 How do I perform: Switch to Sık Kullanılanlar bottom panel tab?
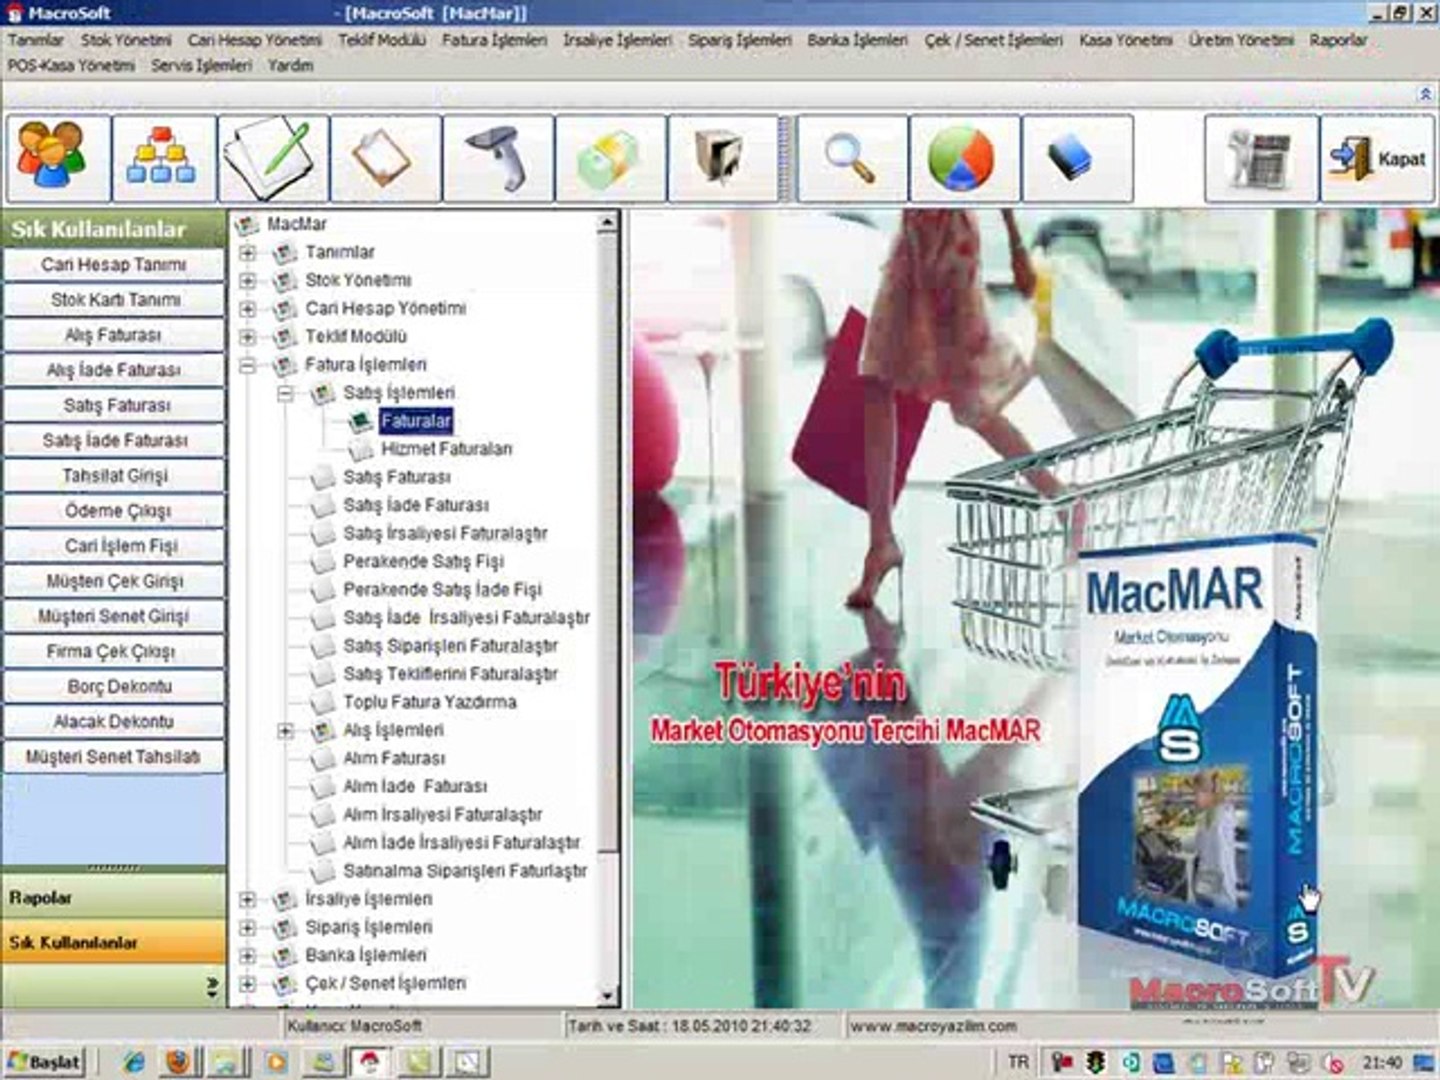pyautogui.click(x=113, y=942)
